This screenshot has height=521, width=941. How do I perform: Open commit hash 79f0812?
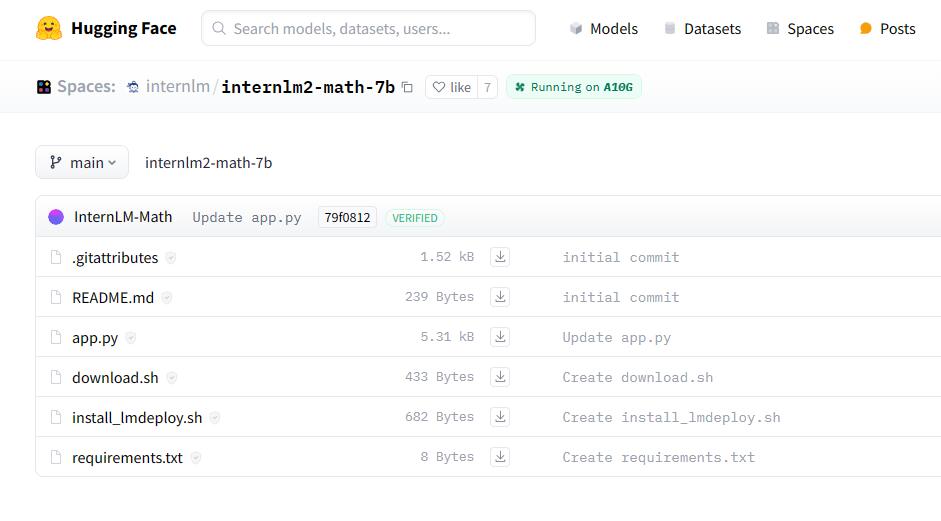pyautogui.click(x=347, y=217)
